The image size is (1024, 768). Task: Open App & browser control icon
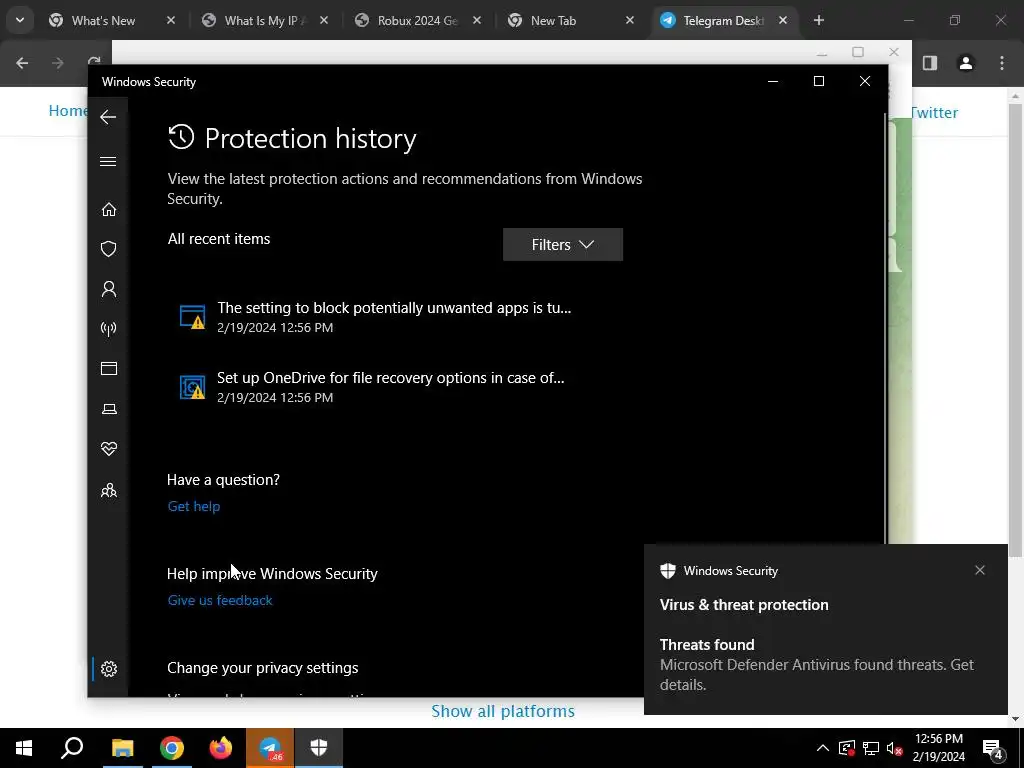(108, 368)
